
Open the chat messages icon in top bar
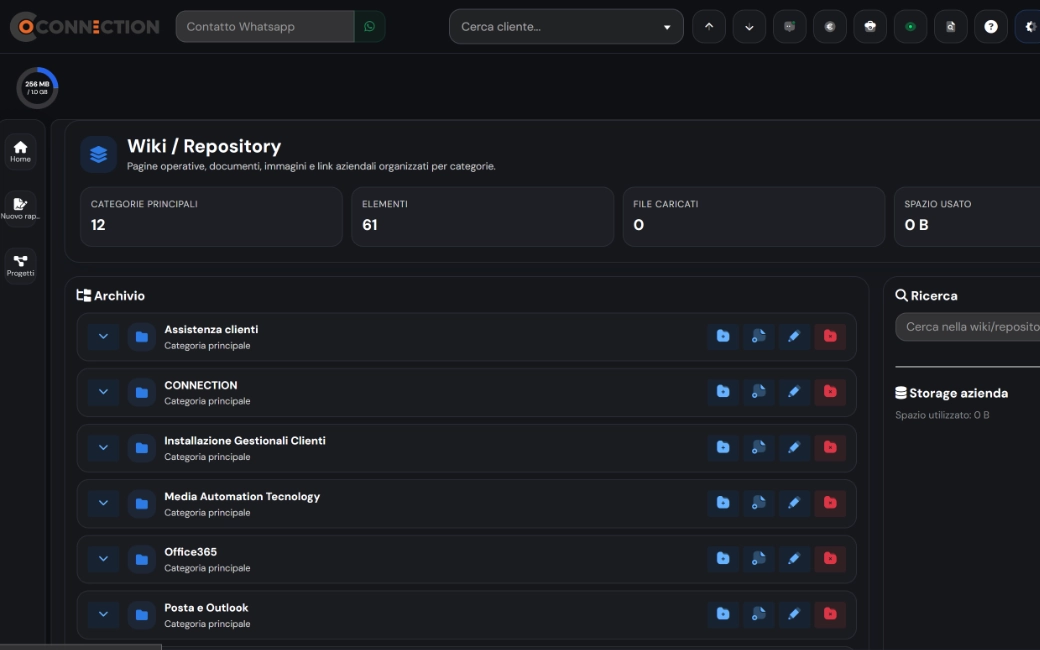789,27
